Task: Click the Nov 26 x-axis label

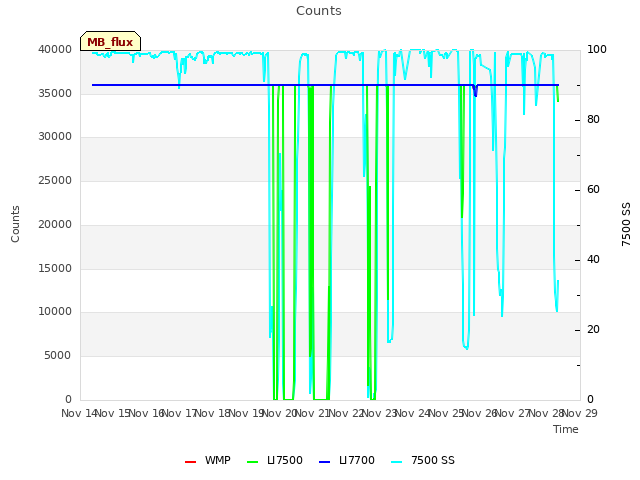Action: coord(480,413)
